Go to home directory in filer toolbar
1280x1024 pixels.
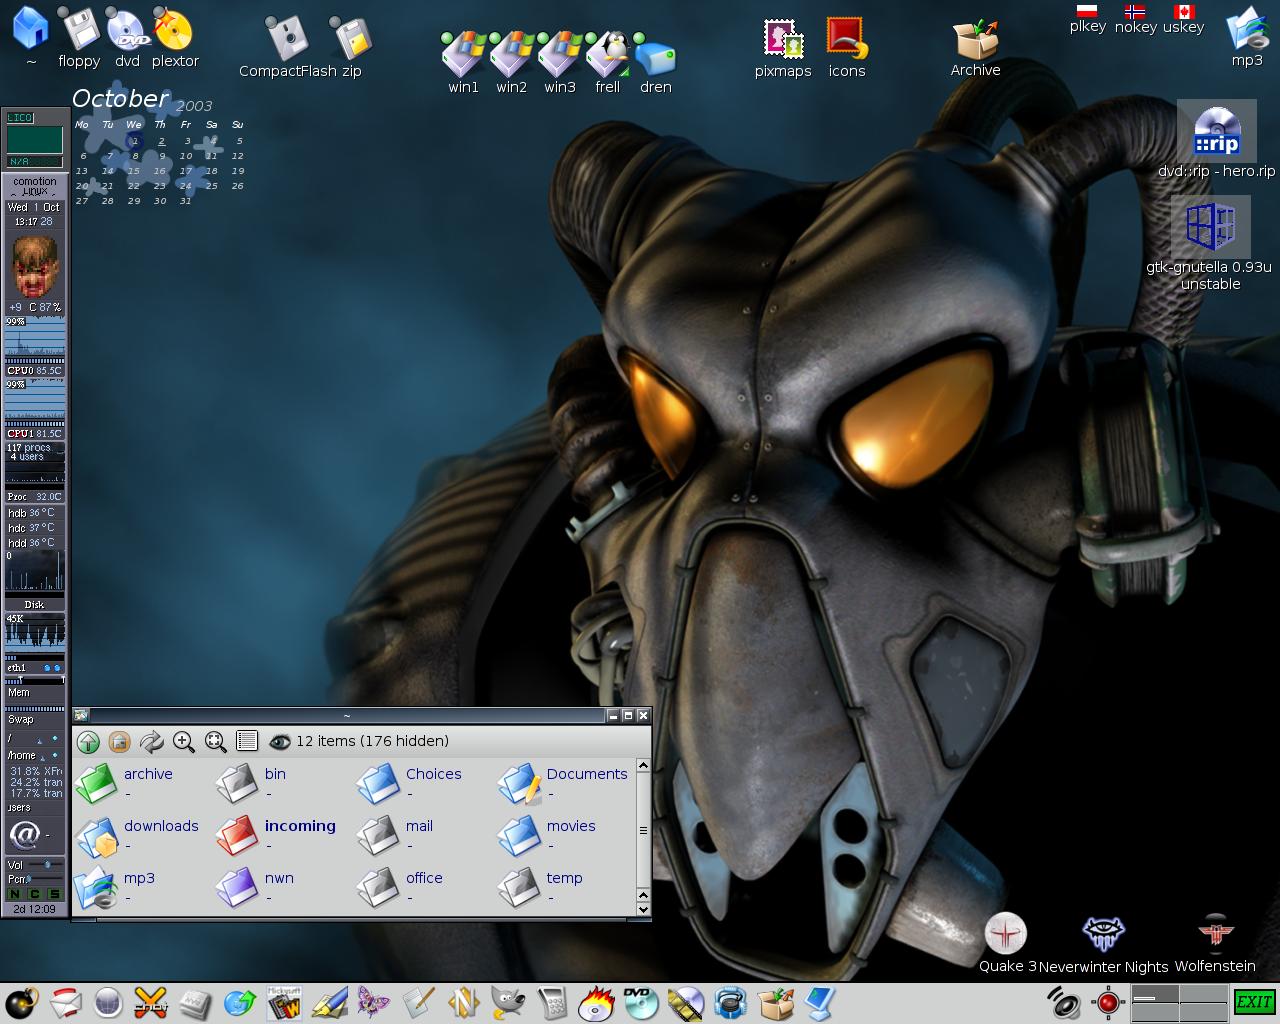coord(119,741)
